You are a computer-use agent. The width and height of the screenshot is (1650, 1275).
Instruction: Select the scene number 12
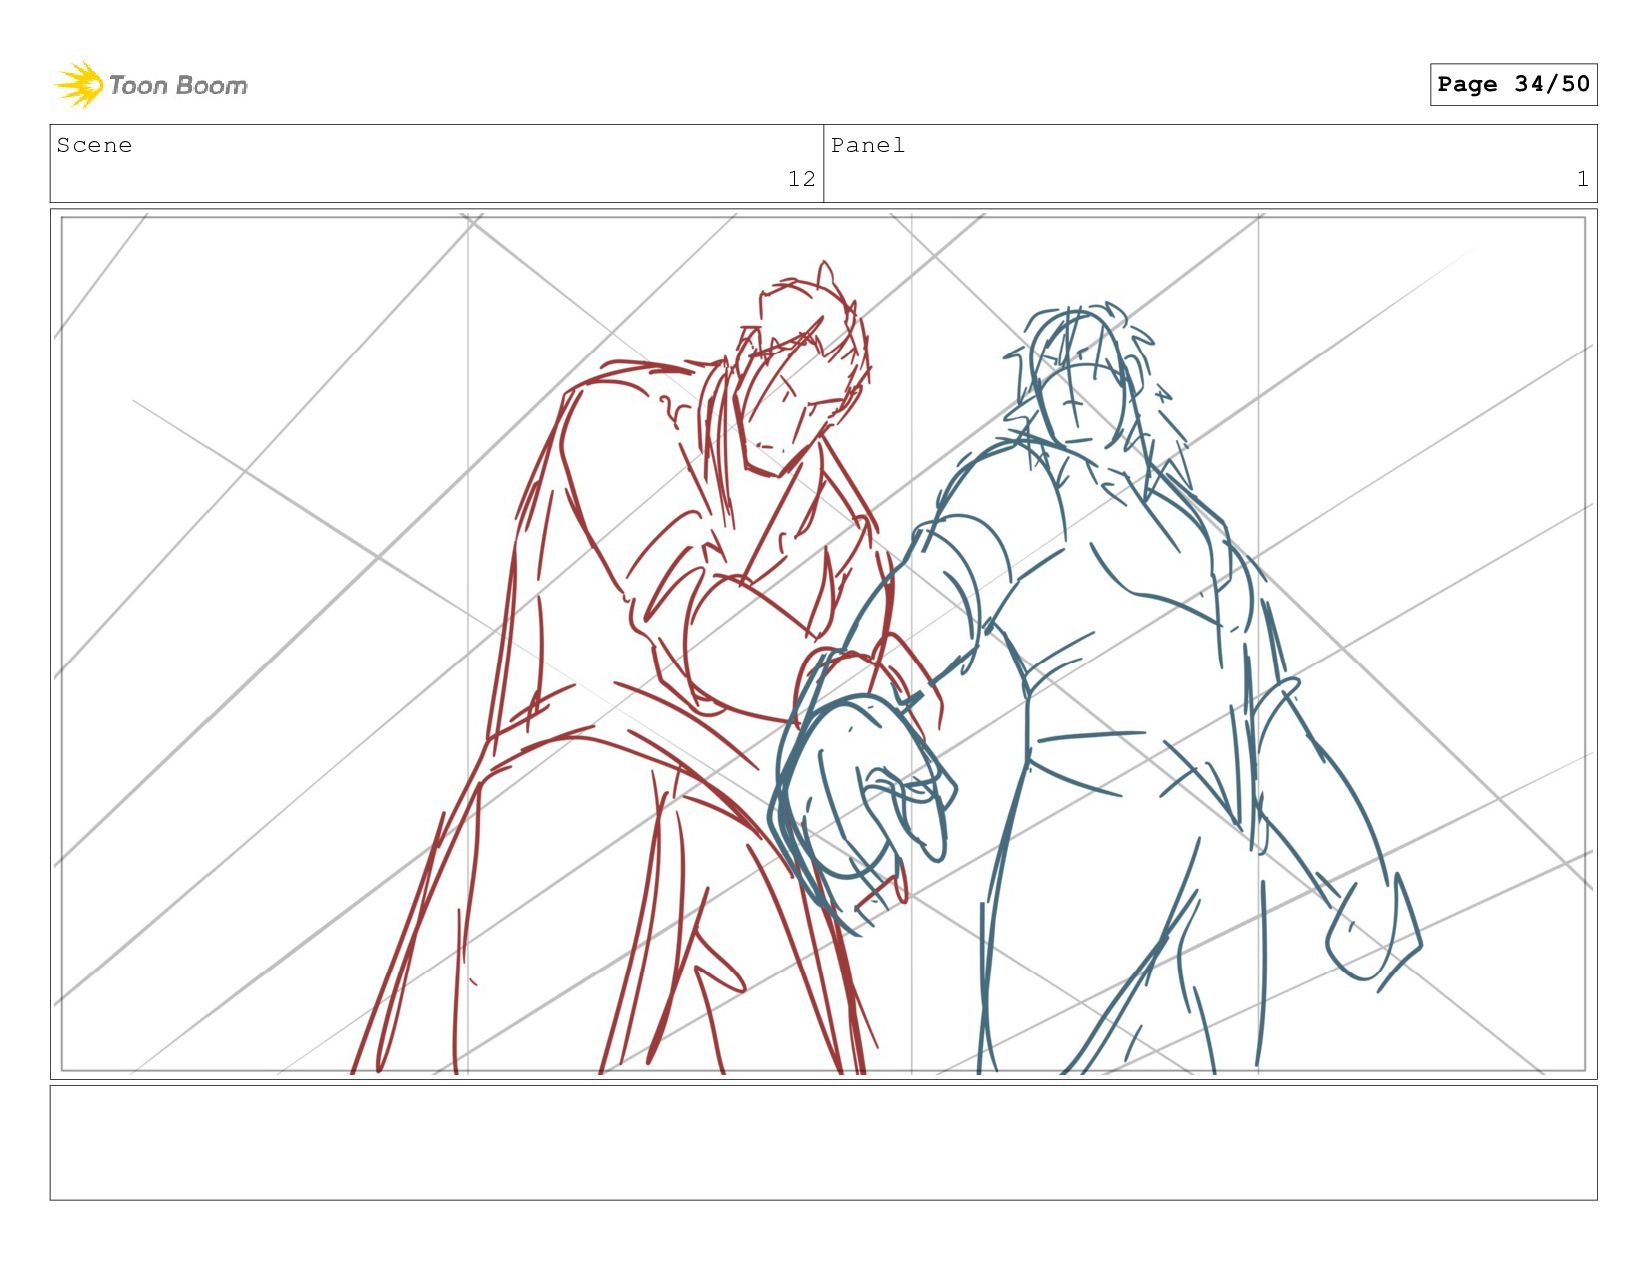pos(802,179)
